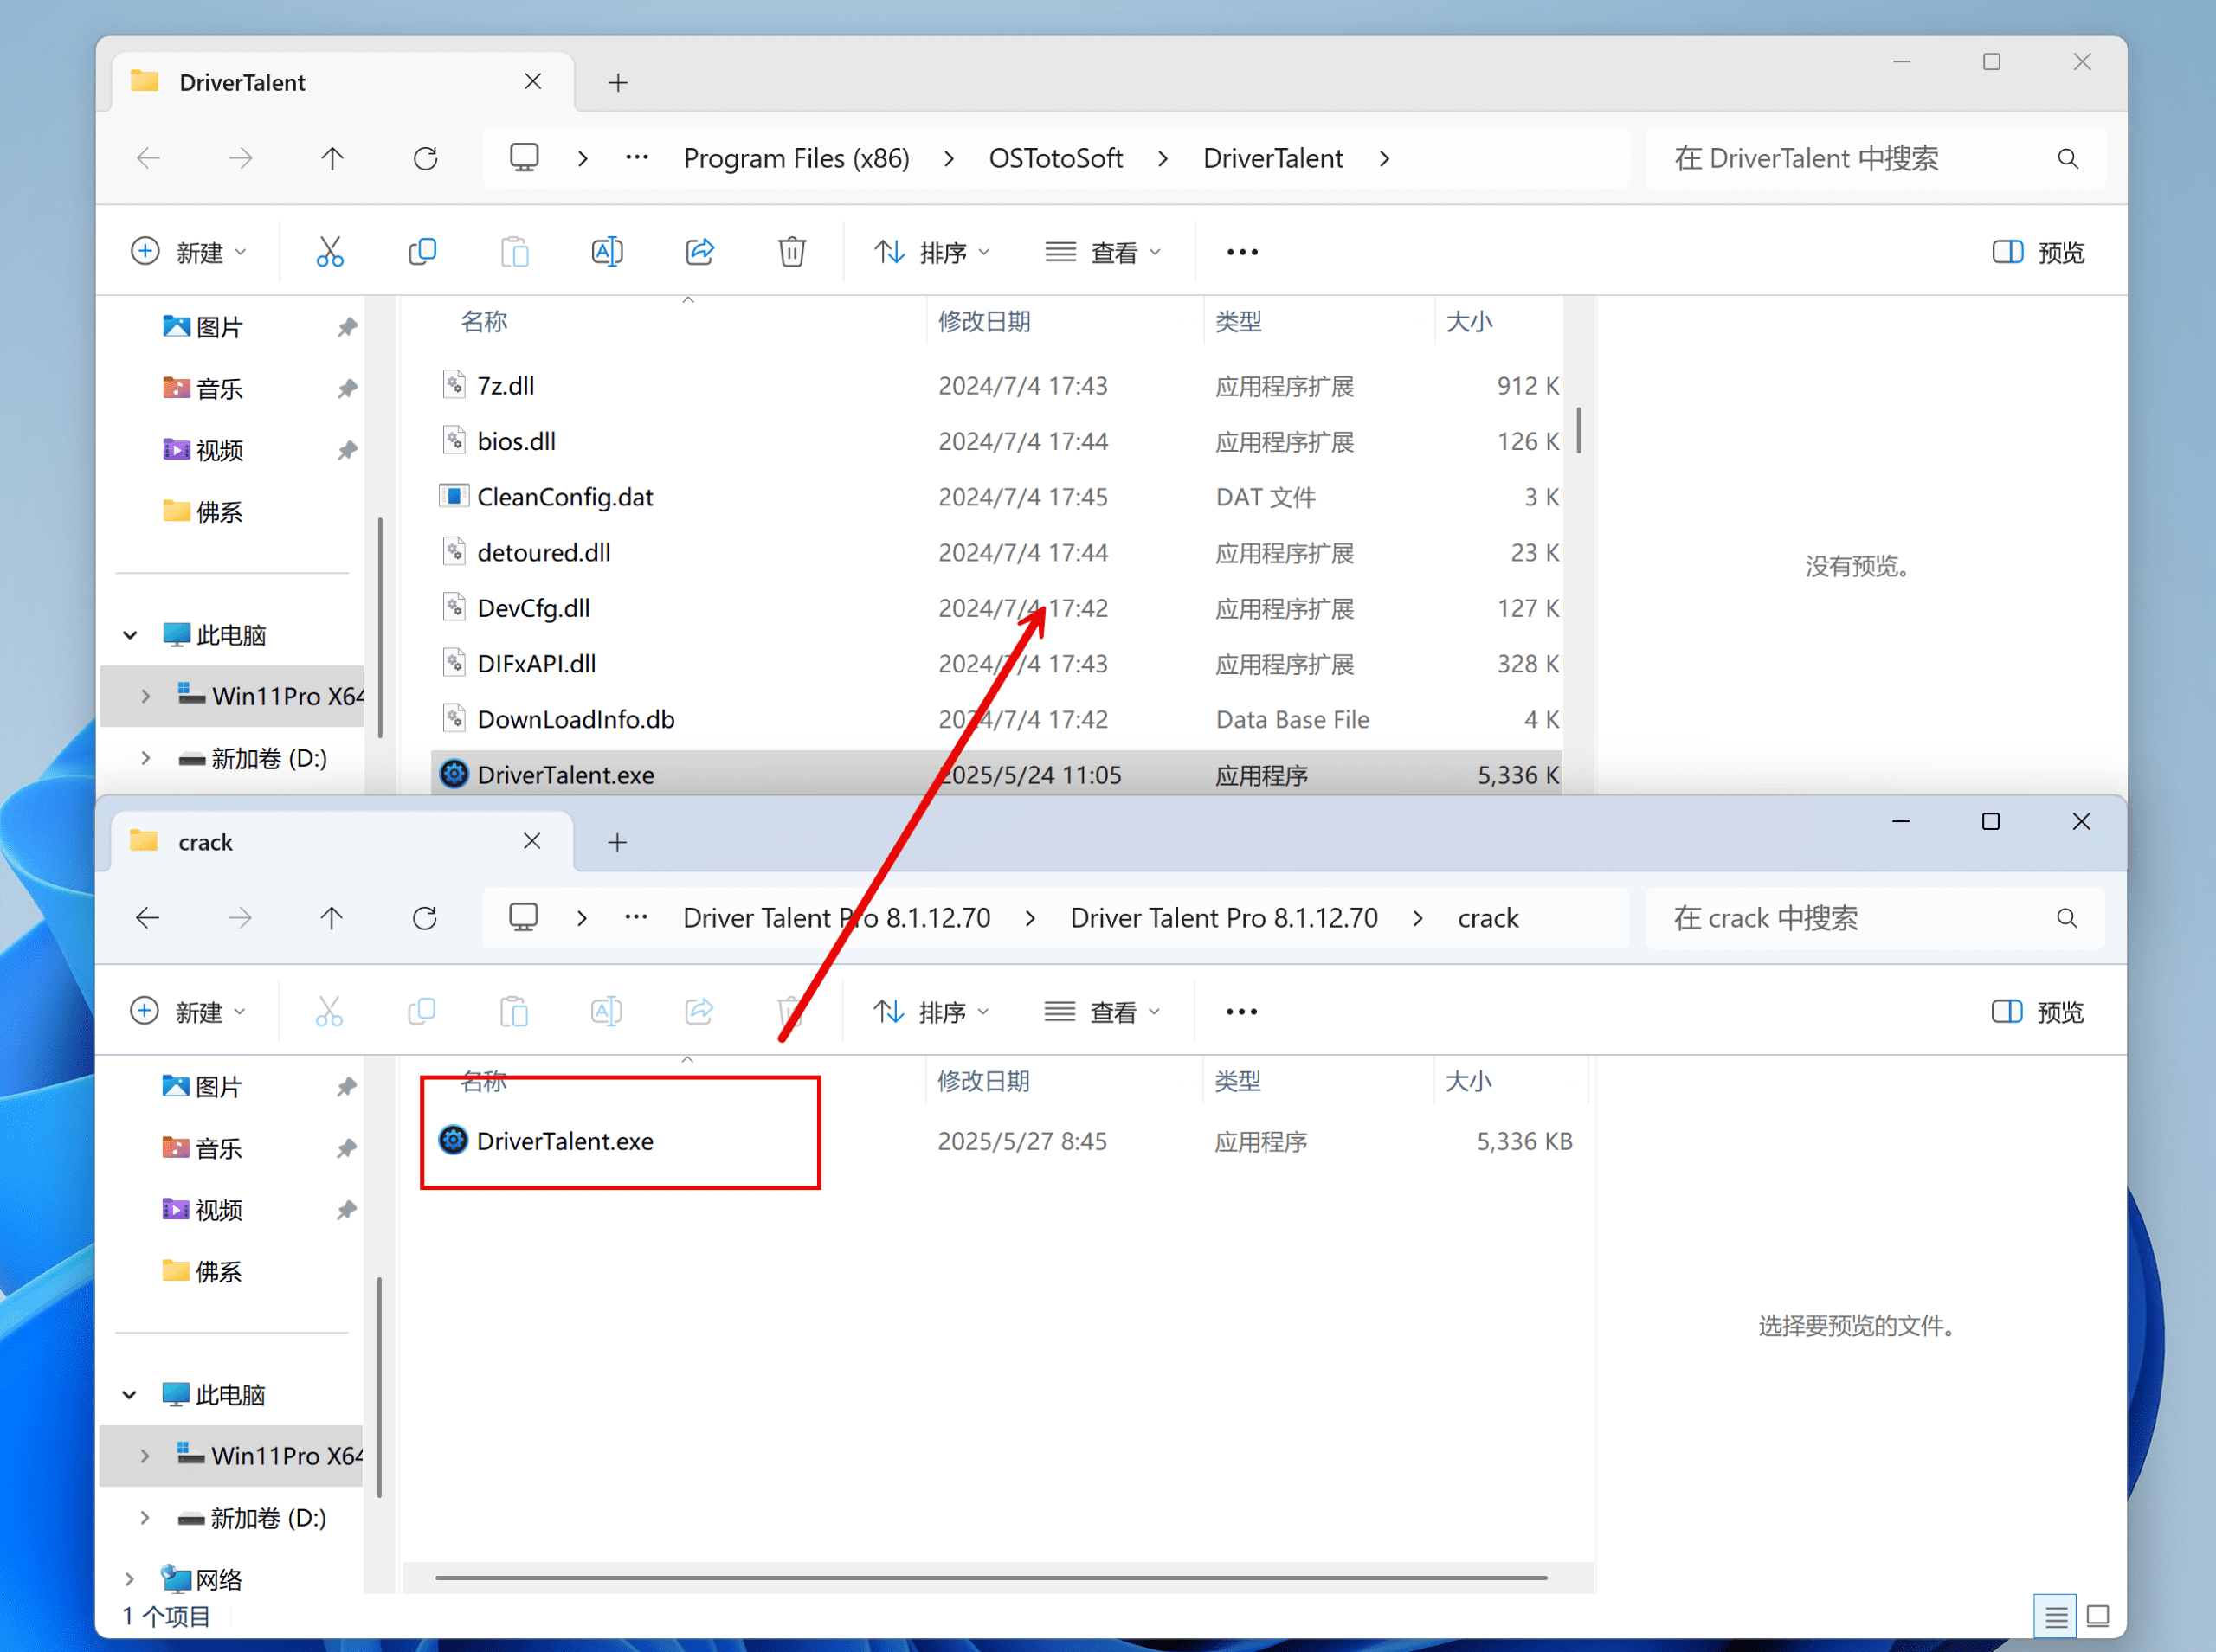Expand the D: drive in crack sidebar

point(145,1518)
